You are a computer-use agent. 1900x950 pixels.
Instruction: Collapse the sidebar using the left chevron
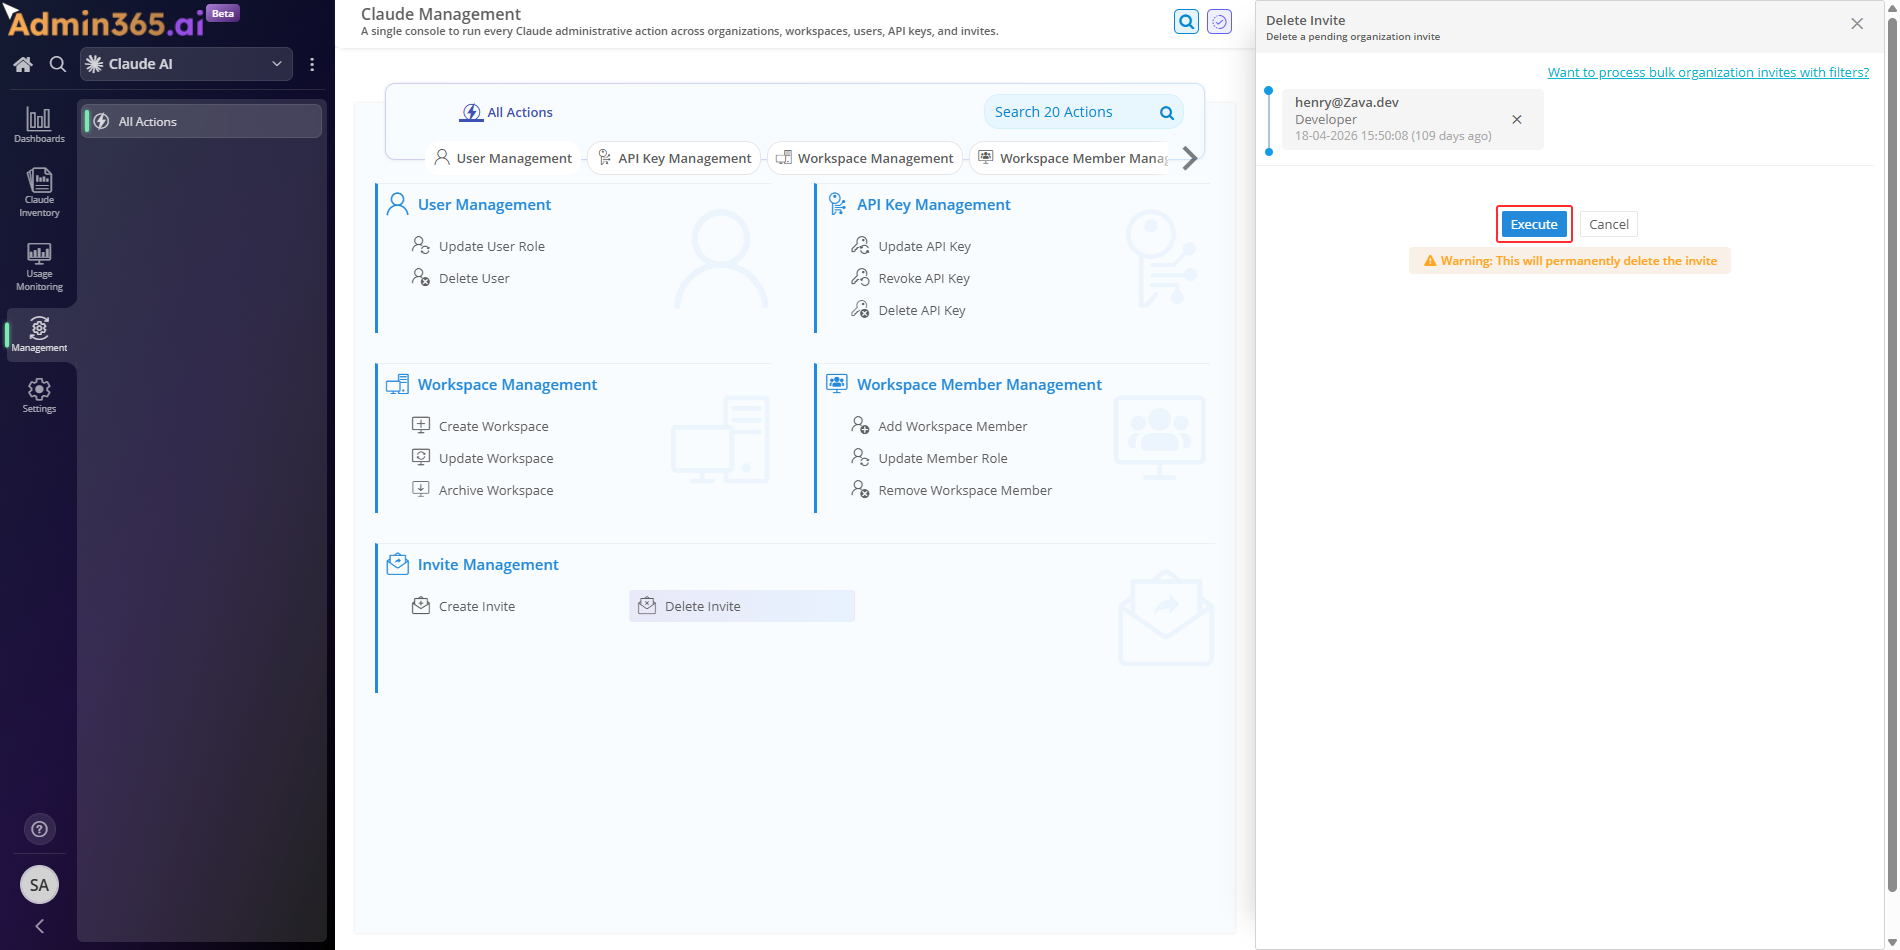coord(39,926)
